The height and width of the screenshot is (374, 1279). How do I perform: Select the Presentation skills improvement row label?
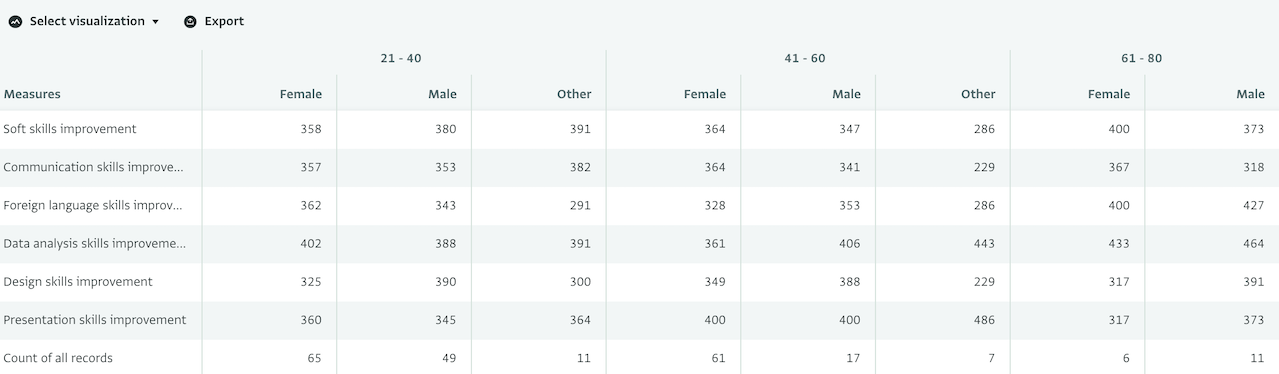point(95,319)
